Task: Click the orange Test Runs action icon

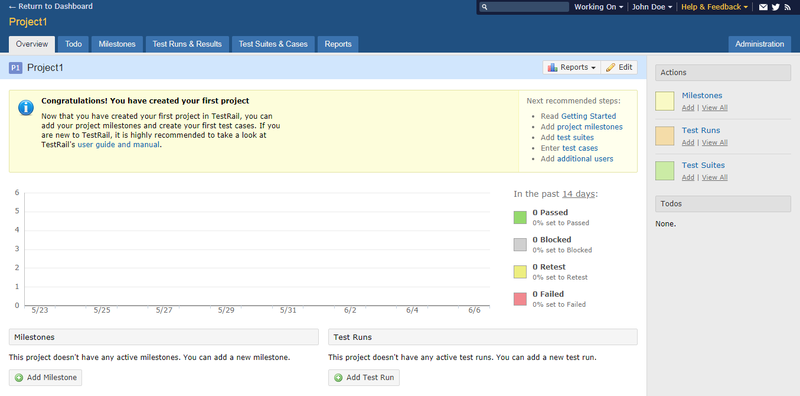Action: pos(665,136)
